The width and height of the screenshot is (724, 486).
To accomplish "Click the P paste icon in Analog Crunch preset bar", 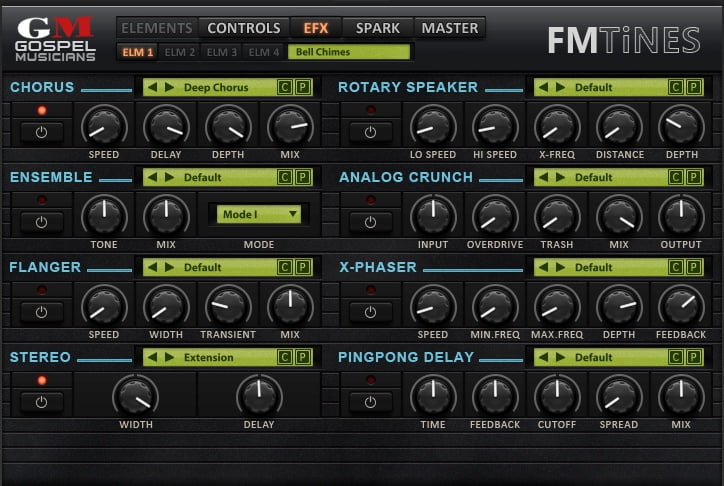I will 694,177.
